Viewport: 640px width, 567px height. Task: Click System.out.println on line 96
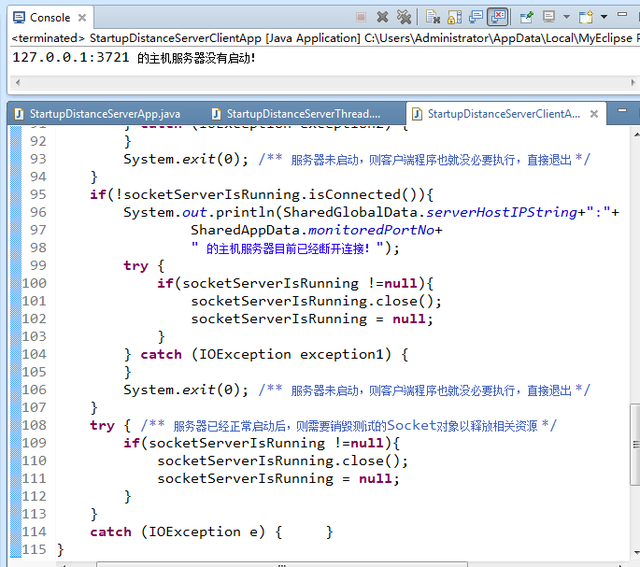coord(199,212)
